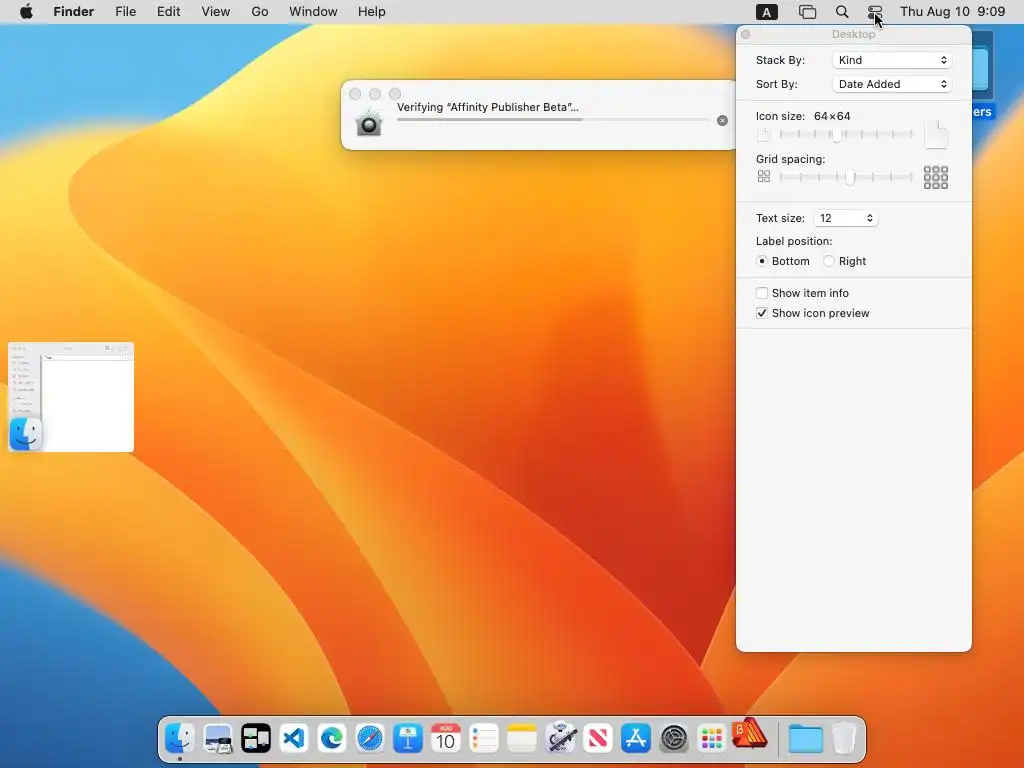Click the Desktop panel title
1024x768 pixels.
[853, 34]
